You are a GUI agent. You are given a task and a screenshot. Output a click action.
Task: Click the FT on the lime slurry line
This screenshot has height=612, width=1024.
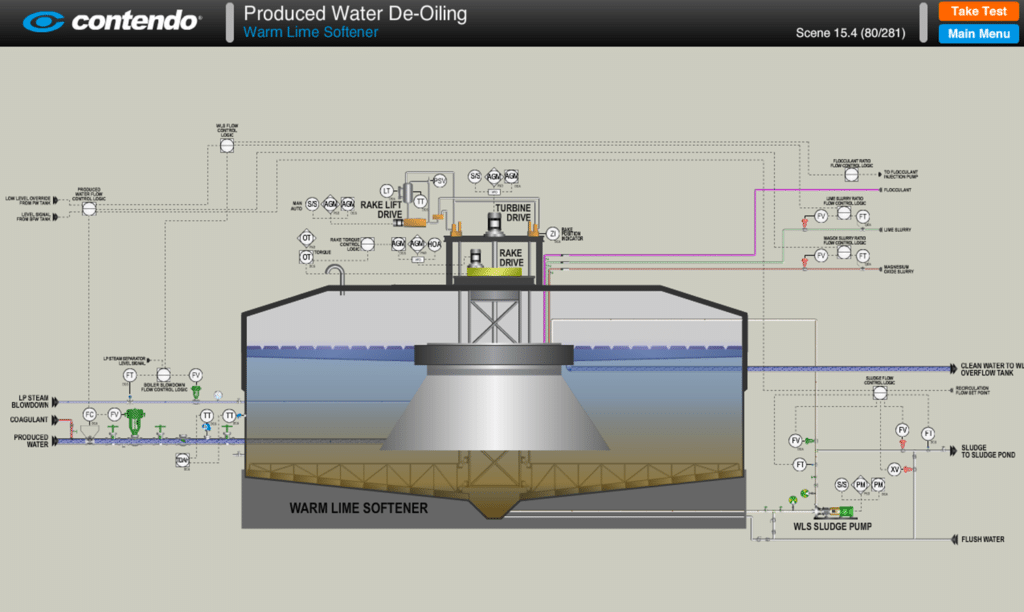863,216
